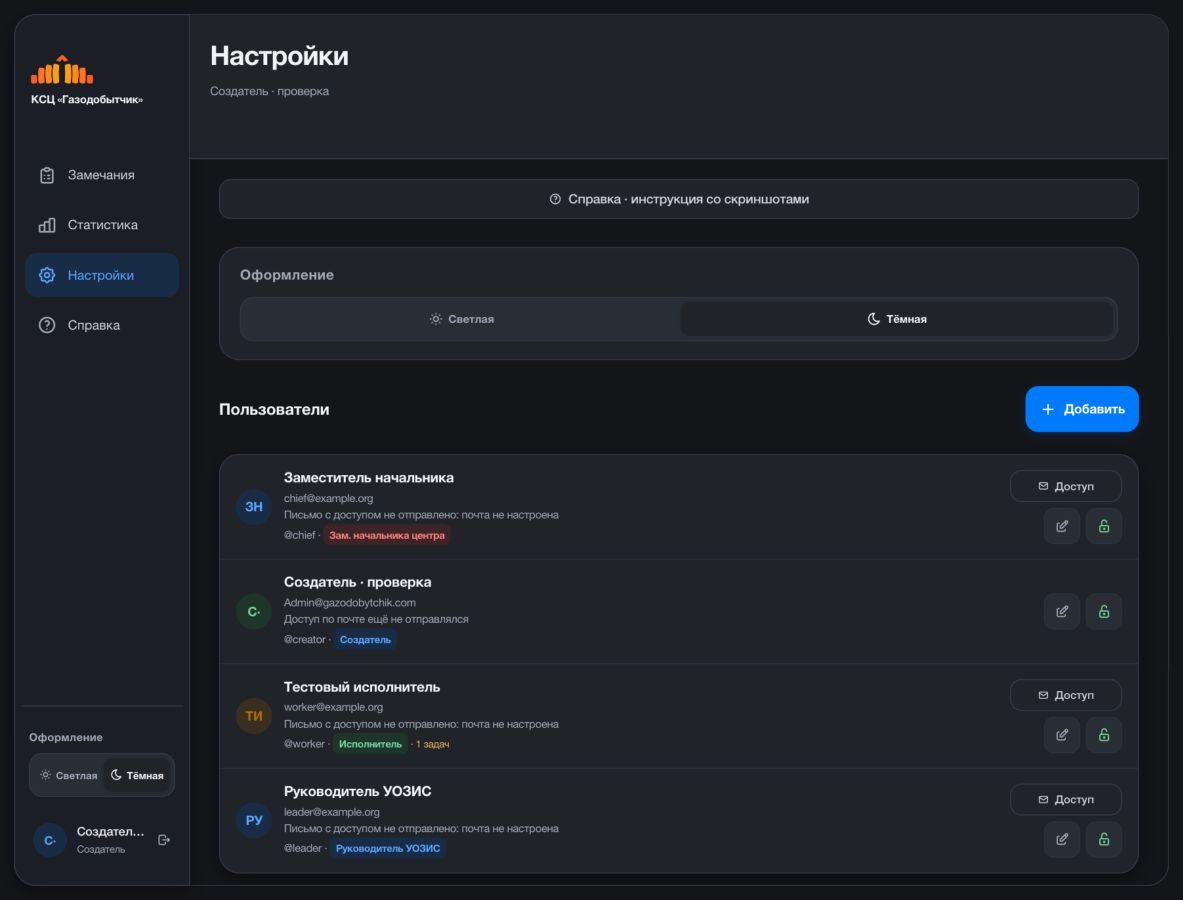Go to the Статистика page
This screenshot has width=1183, height=900.
click(102, 225)
